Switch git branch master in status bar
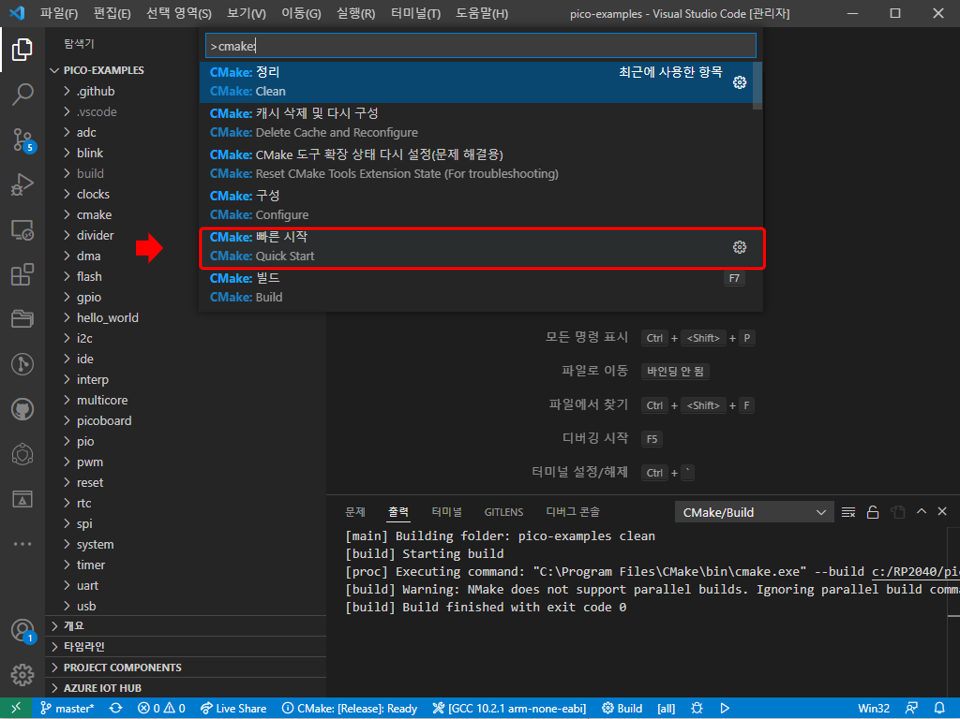Image resolution: width=960 pixels, height=719 pixels. click(x=67, y=708)
